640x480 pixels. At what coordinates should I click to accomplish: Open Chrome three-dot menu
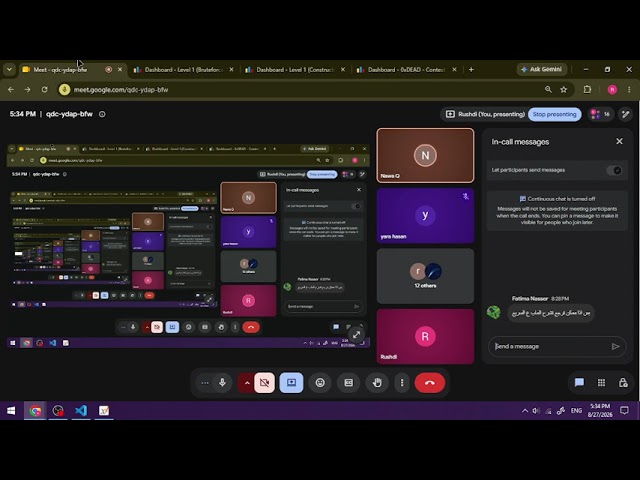coord(629,89)
